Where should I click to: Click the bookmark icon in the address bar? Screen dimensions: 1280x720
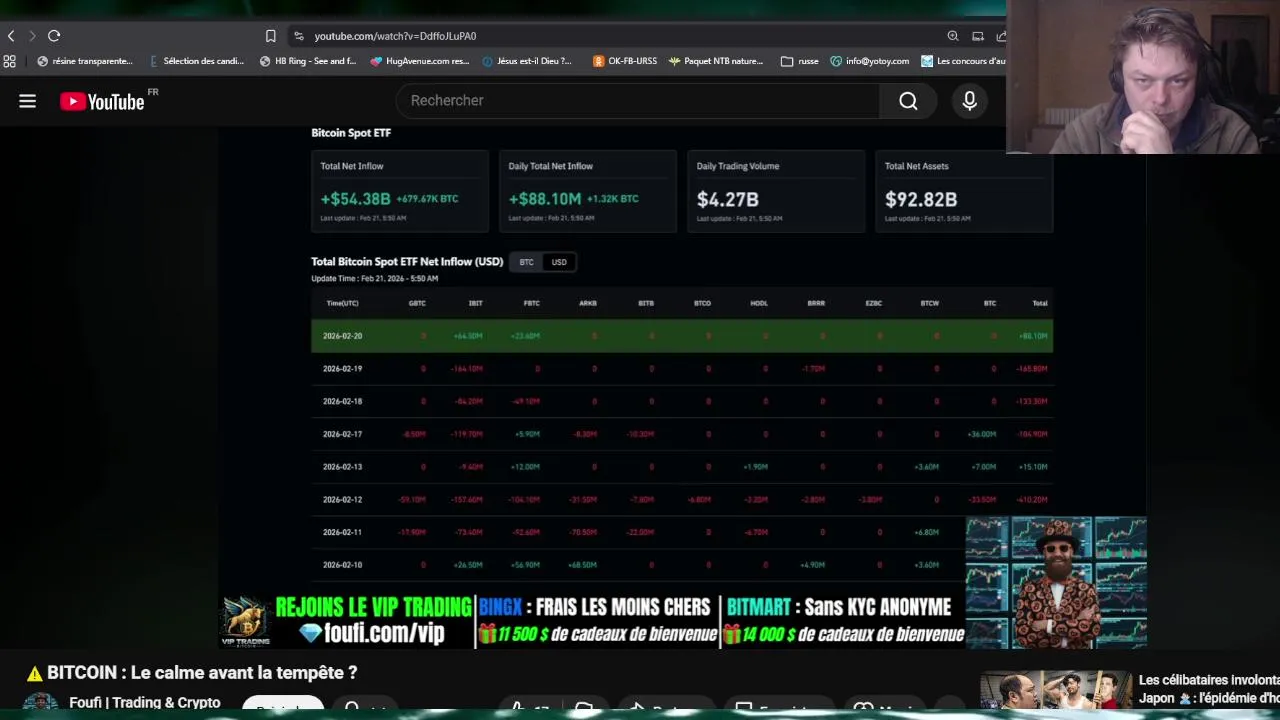[x=270, y=36]
